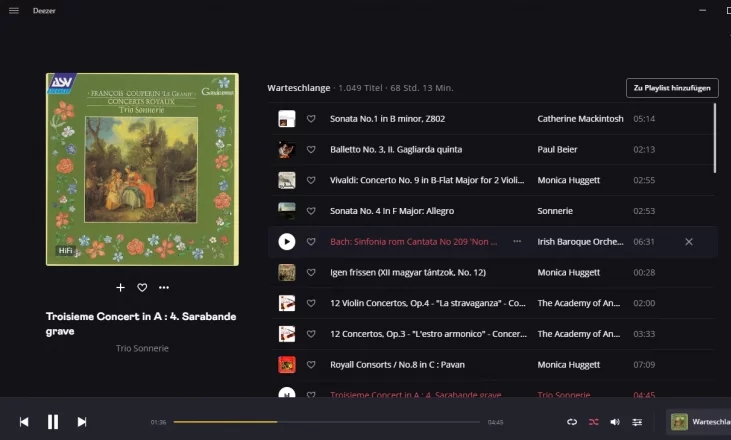Click the Balletto No. 3 cover thumbnail
Image resolution: width=731 pixels, height=440 pixels.
click(287, 150)
